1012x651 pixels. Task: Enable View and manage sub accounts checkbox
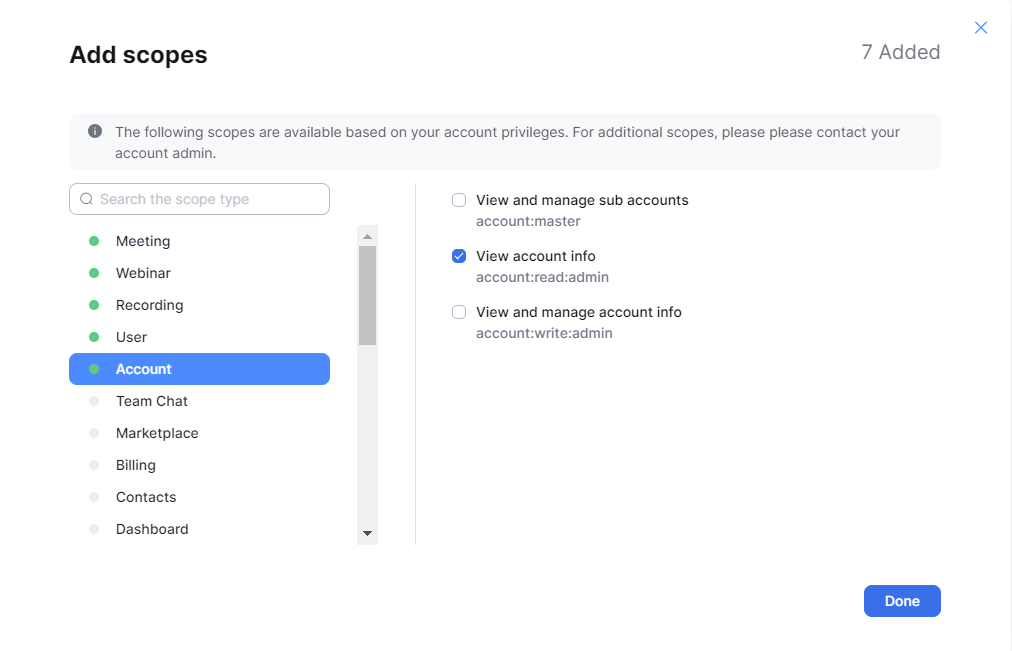pos(459,200)
